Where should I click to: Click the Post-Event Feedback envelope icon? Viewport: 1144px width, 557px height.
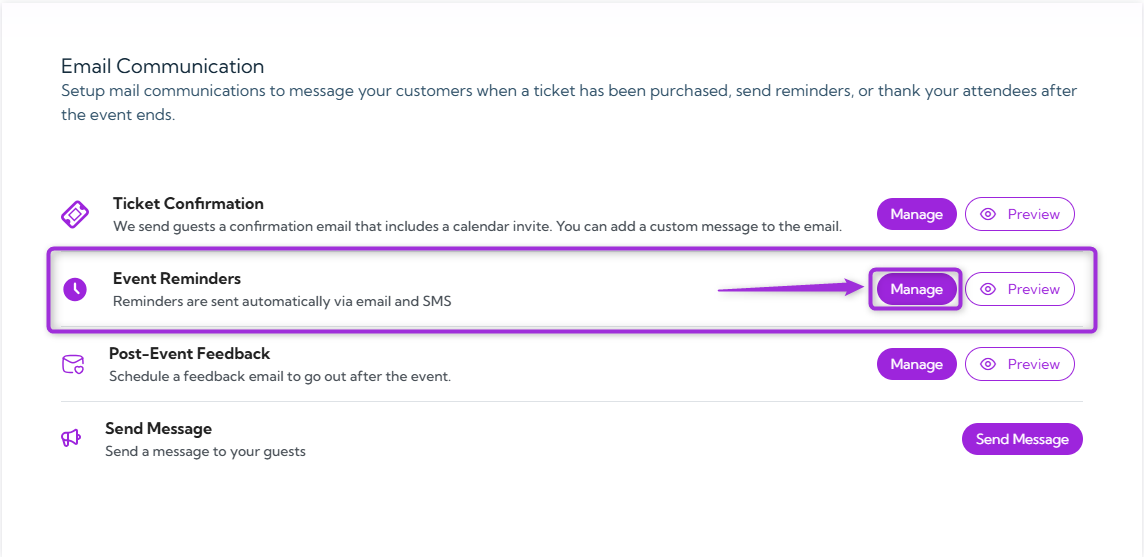[x=73, y=364]
